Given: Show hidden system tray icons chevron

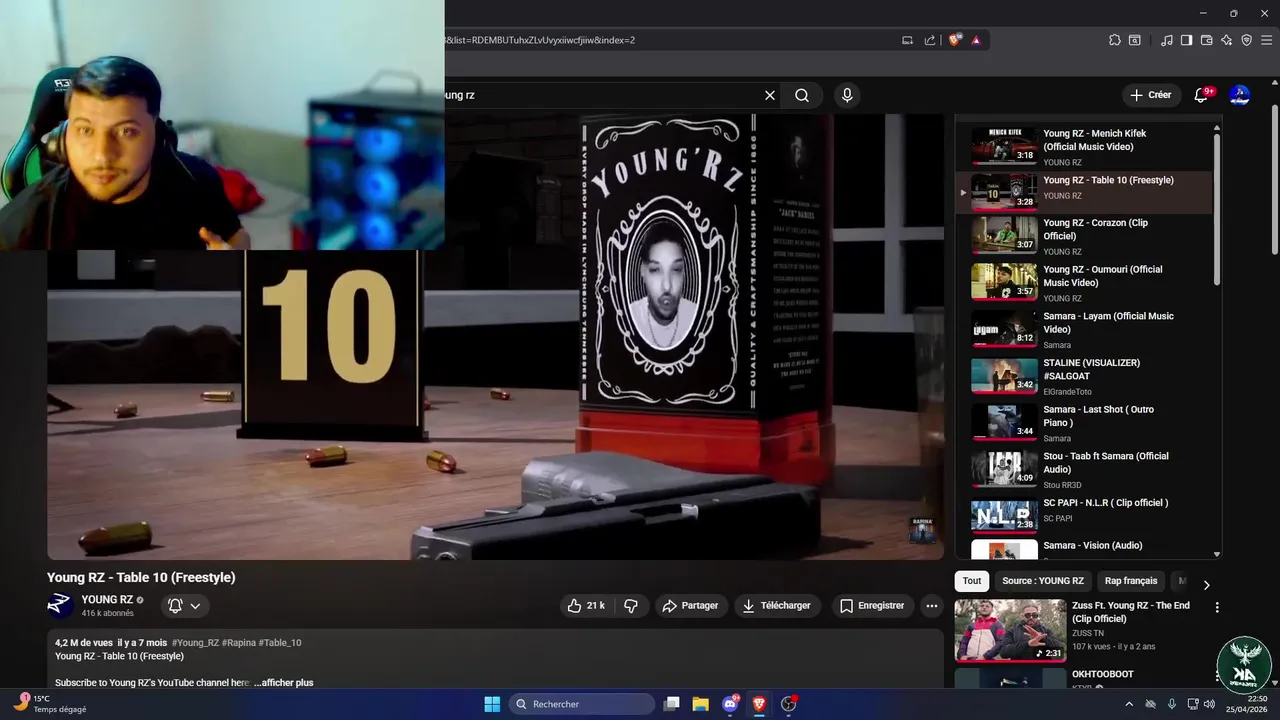Looking at the screenshot, I should pos(1129,704).
